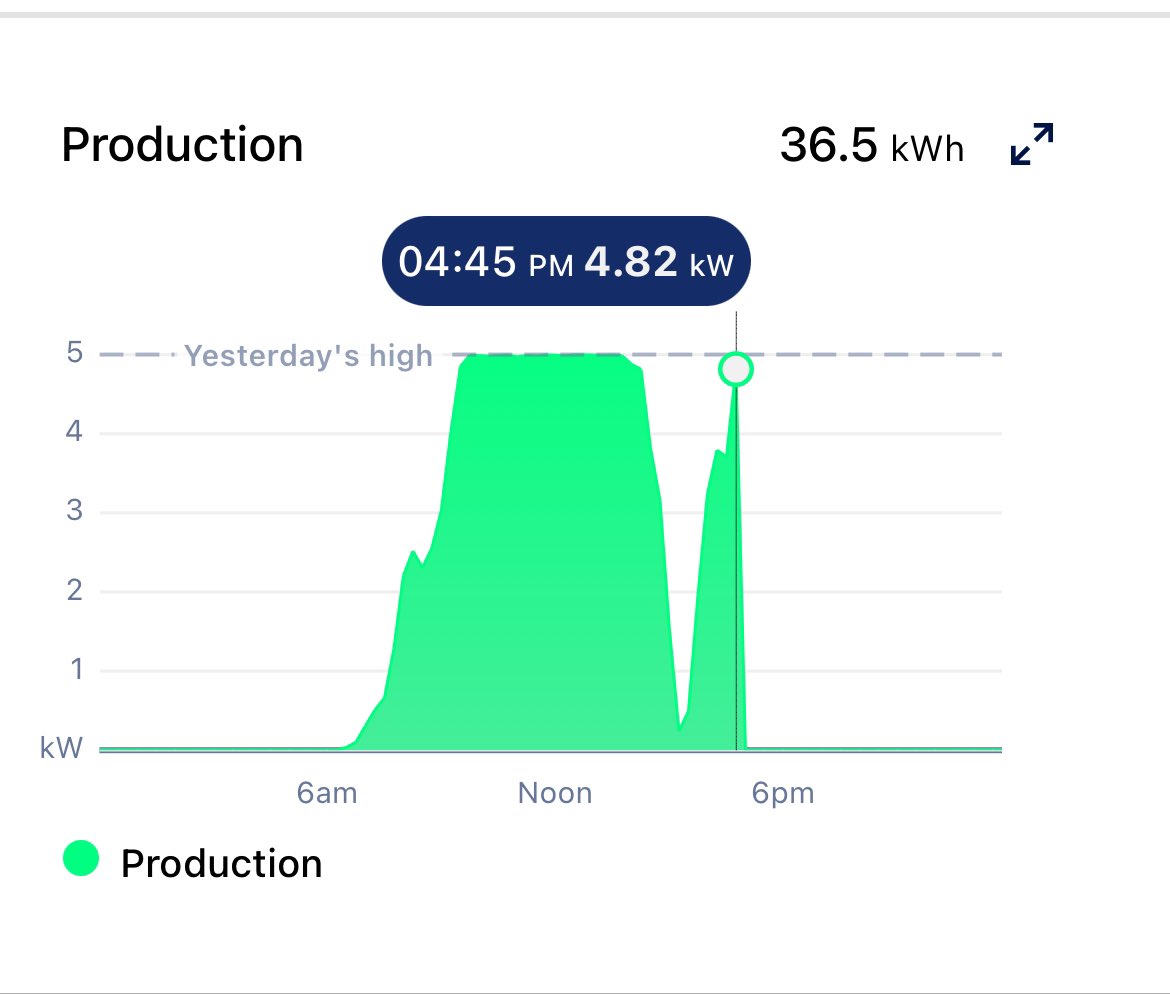Click the chart marker at 04:45 PM
The image size is (1170, 994).
736,369
